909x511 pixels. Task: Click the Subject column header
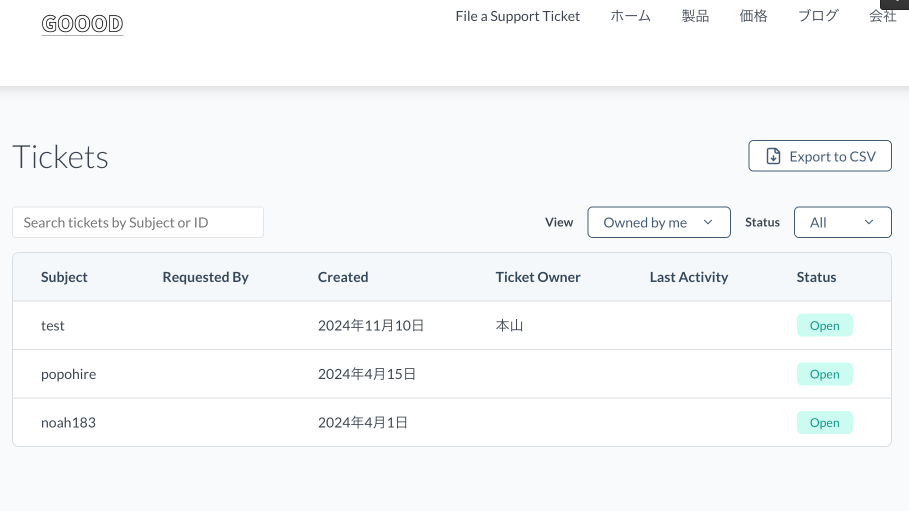click(64, 277)
